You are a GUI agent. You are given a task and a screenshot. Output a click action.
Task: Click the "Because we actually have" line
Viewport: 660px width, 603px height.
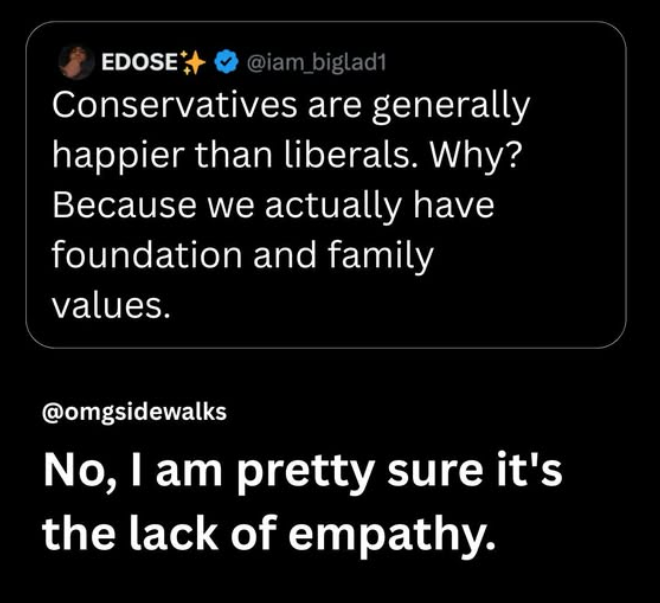pos(273,206)
